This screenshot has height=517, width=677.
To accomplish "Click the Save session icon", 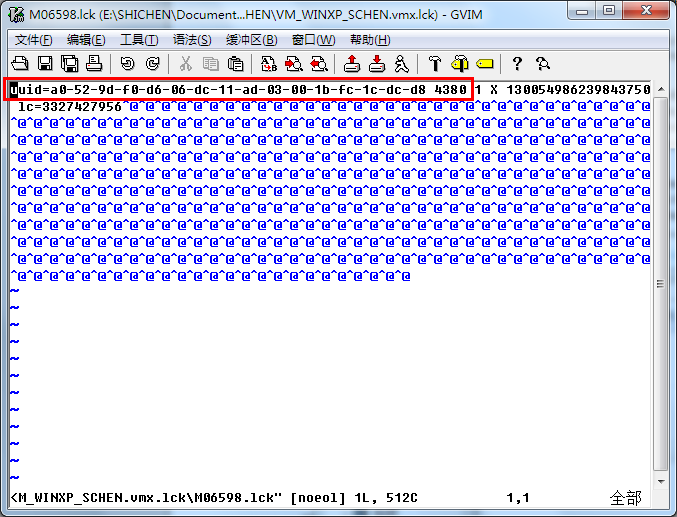I will [x=377, y=63].
